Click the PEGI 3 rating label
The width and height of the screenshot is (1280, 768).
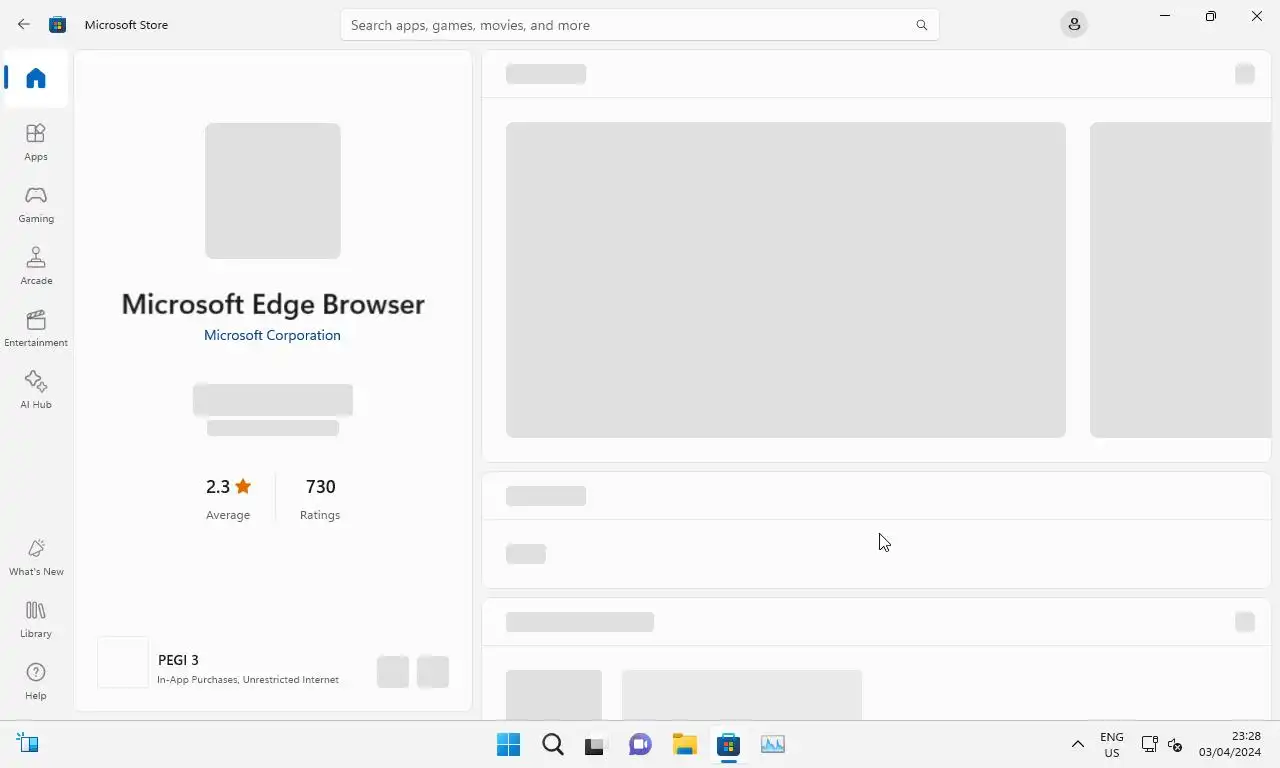(x=178, y=660)
